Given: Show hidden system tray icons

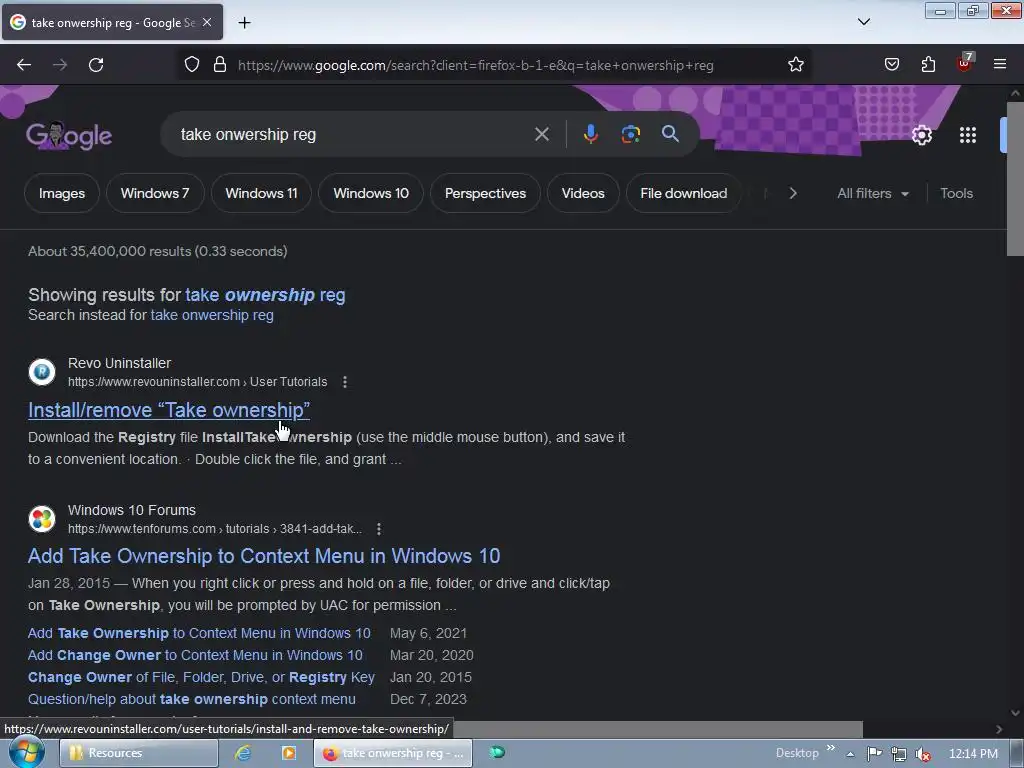Looking at the screenshot, I should [850, 754].
